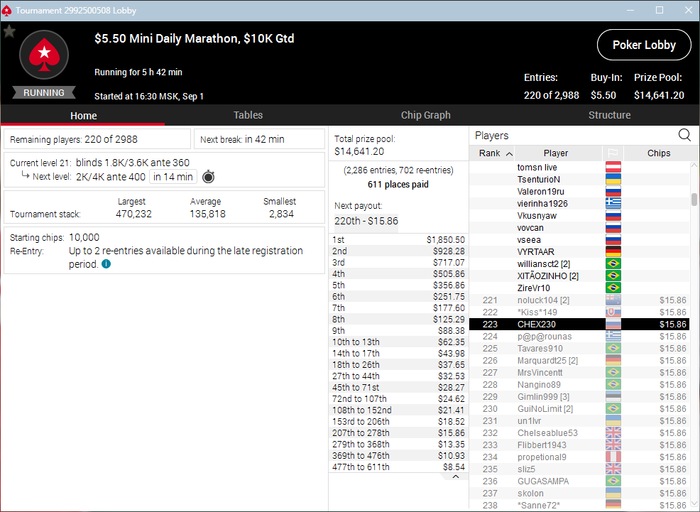Image resolution: width=700 pixels, height=512 pixels.
Task: Click Brazilian flag beside GUGASAMPA
Action: tap(613, 481)
